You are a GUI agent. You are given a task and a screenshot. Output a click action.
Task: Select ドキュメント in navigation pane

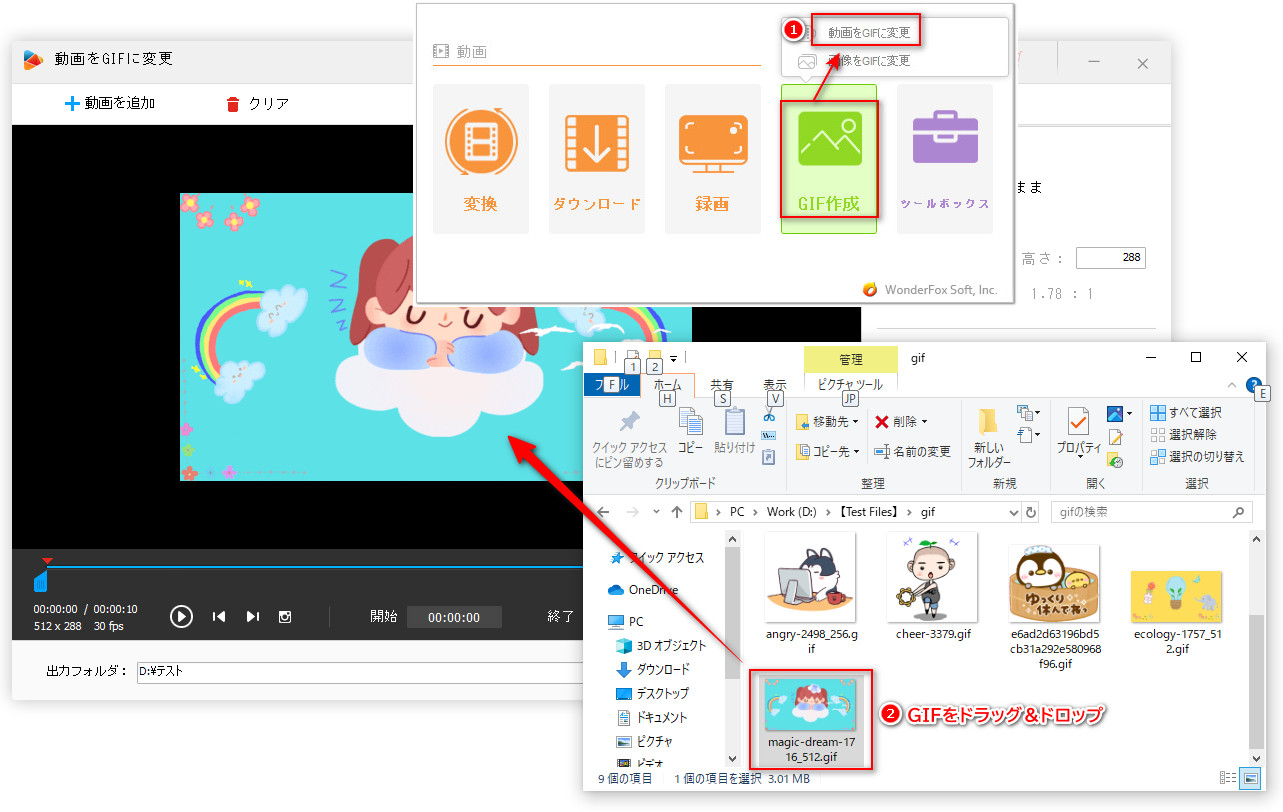pyautogui.click(x=653, y=717)
